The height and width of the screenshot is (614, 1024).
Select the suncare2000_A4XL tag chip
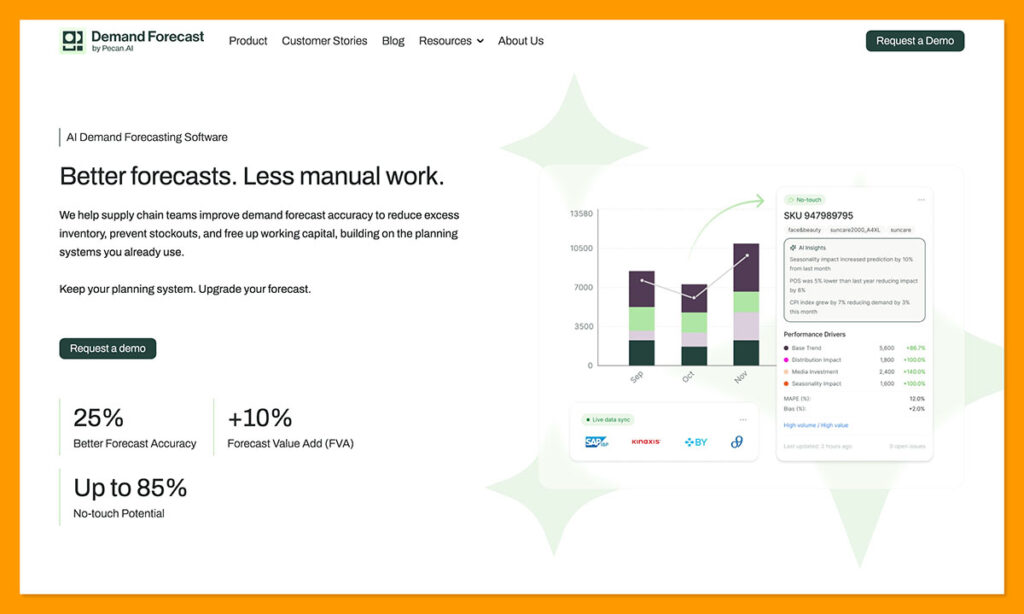855,230
